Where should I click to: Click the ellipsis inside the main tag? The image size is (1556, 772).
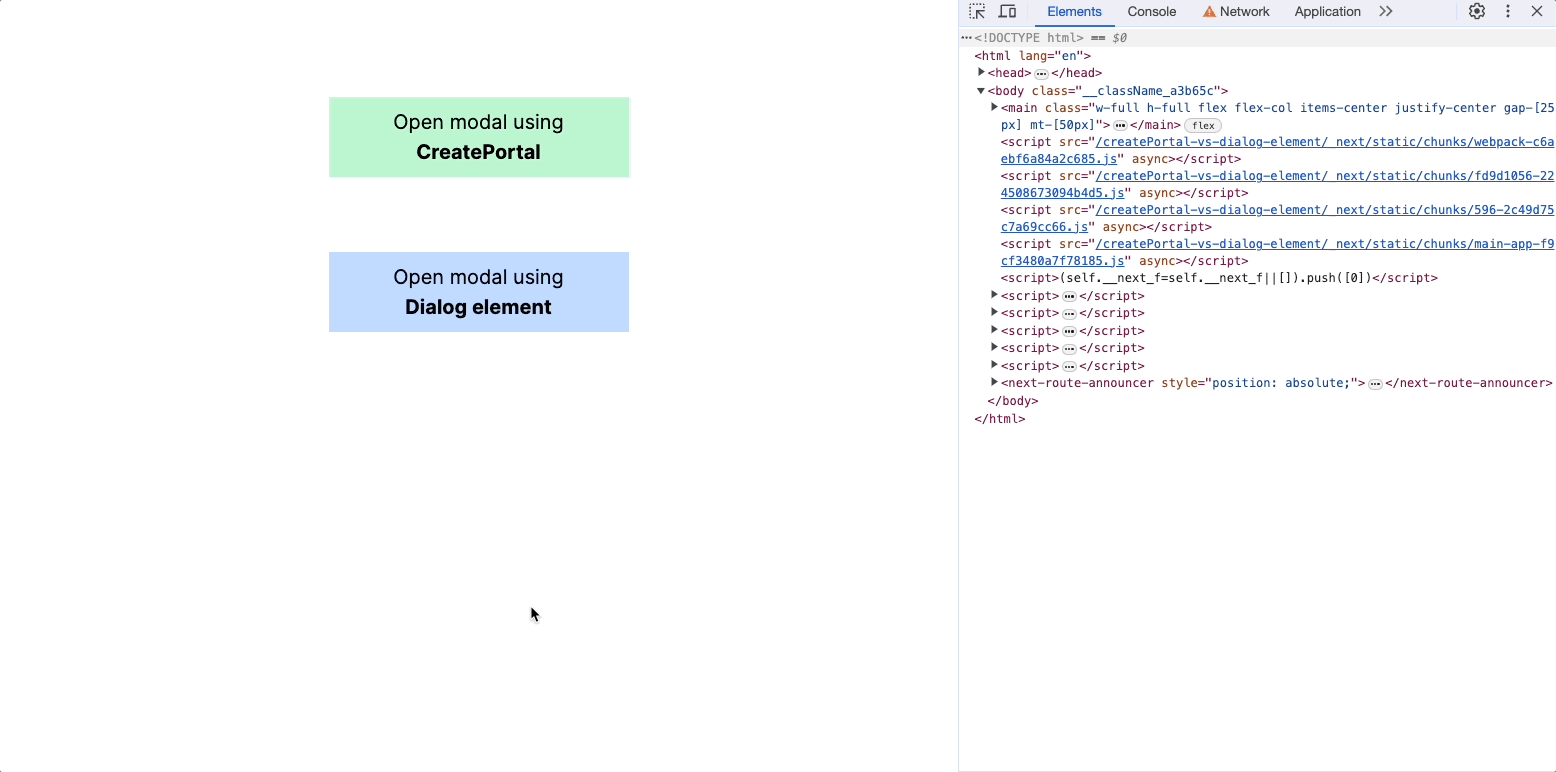tap(1120, 126)
